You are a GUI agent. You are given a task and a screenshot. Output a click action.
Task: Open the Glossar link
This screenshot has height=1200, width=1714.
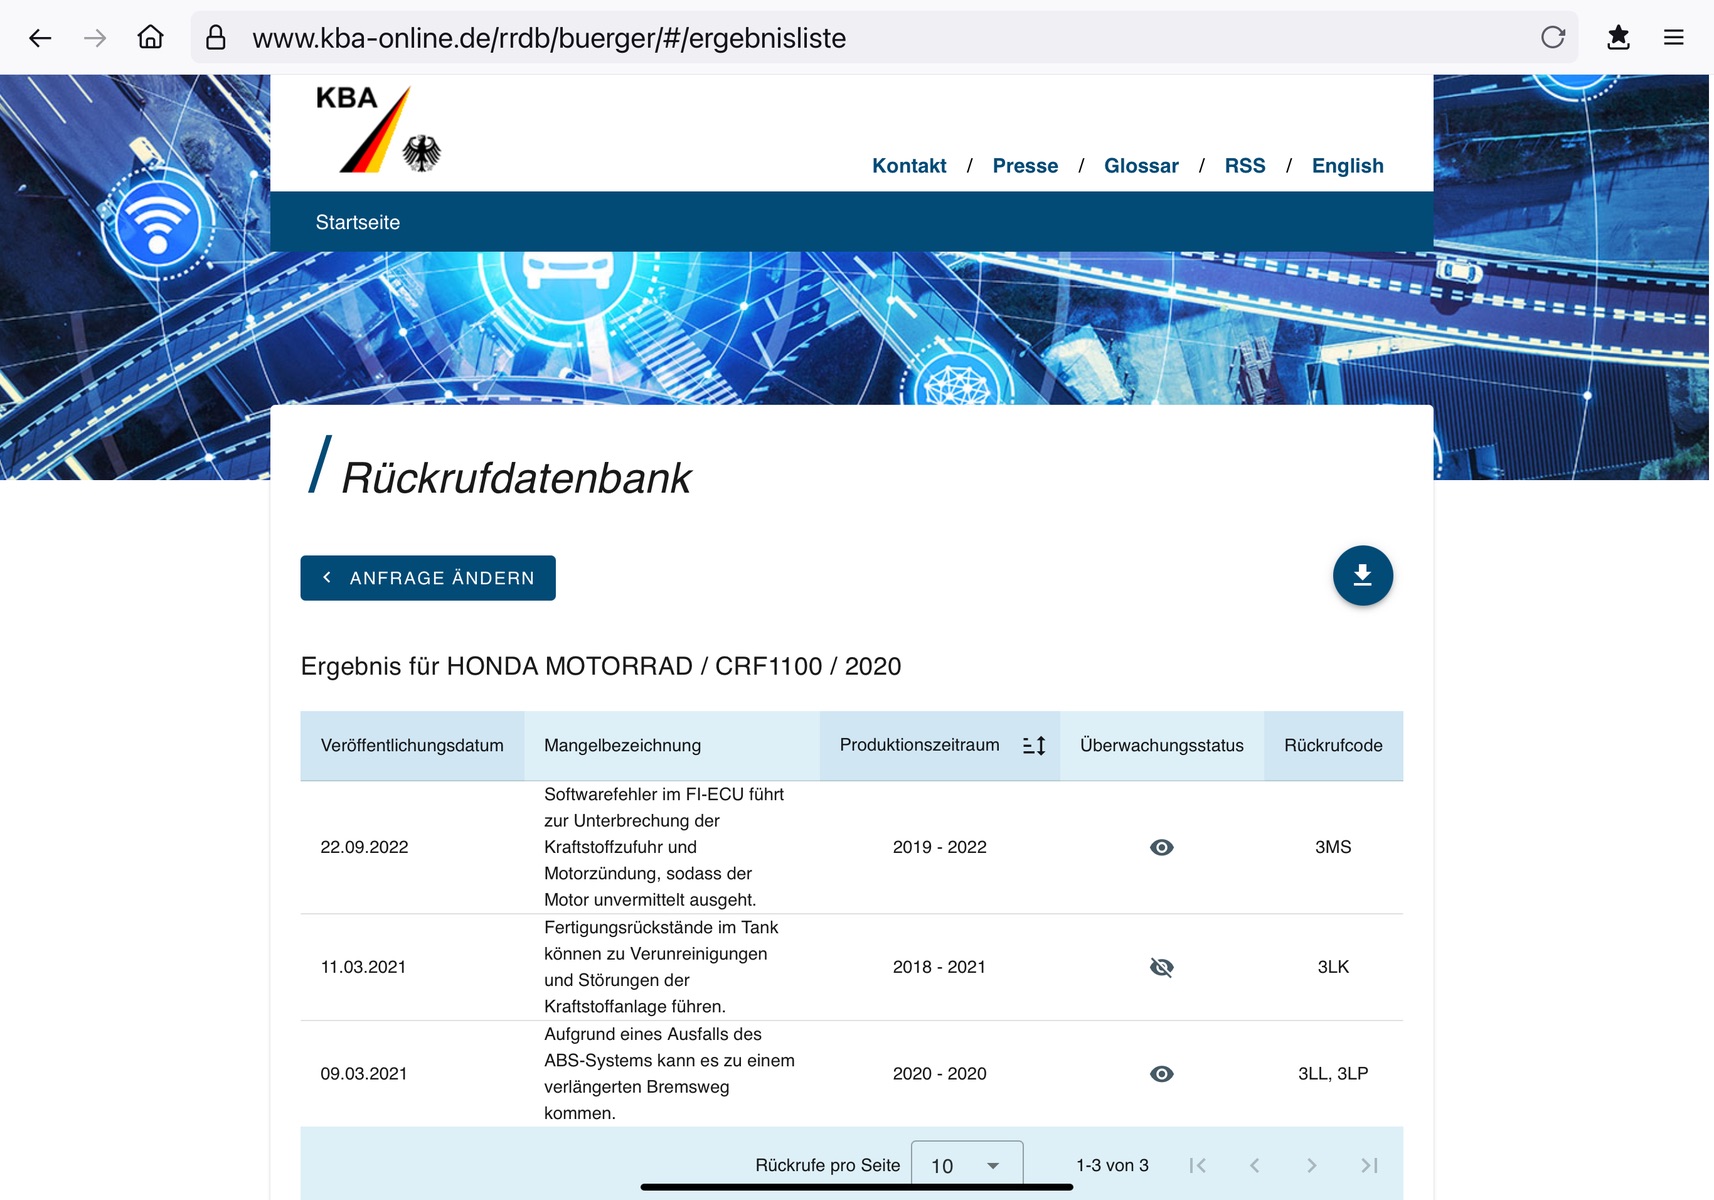pyautogui.click(x=1141, y=166)
